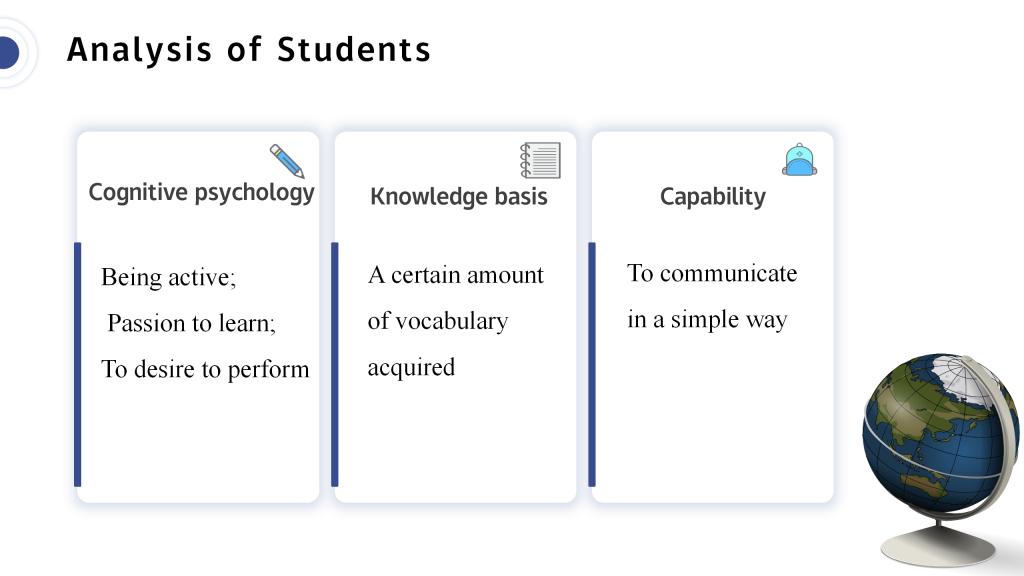Select 'A certain amount' text line
This screenshot has width=1024, height=576.
click(x=455, y=275)
